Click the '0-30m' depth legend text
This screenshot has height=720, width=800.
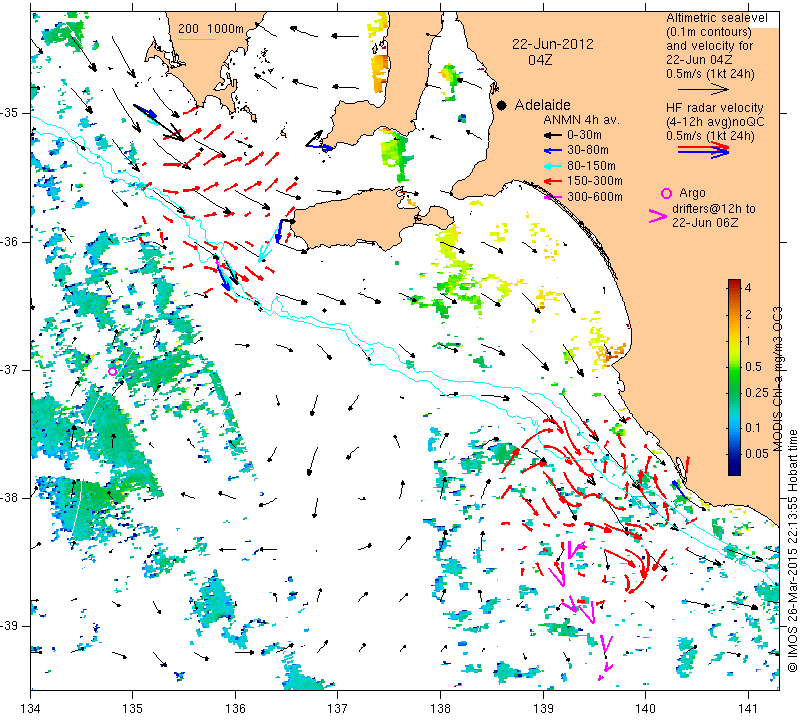[584, 135]
